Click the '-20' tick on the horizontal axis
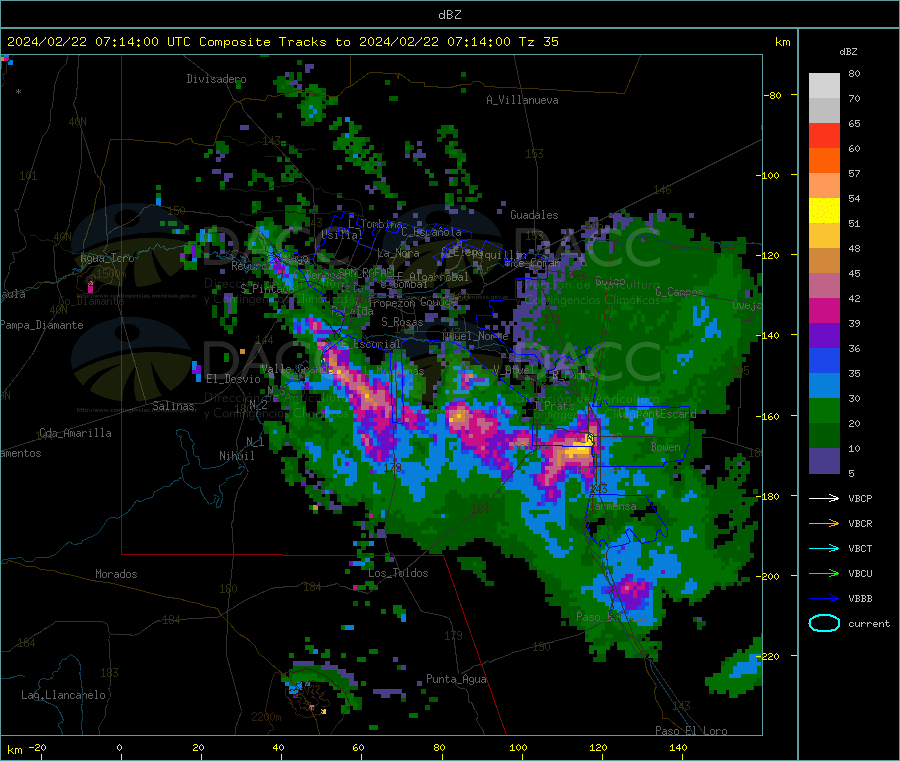Screen dimensions: 900x761 pyautogui.click(x=38, y=747)
